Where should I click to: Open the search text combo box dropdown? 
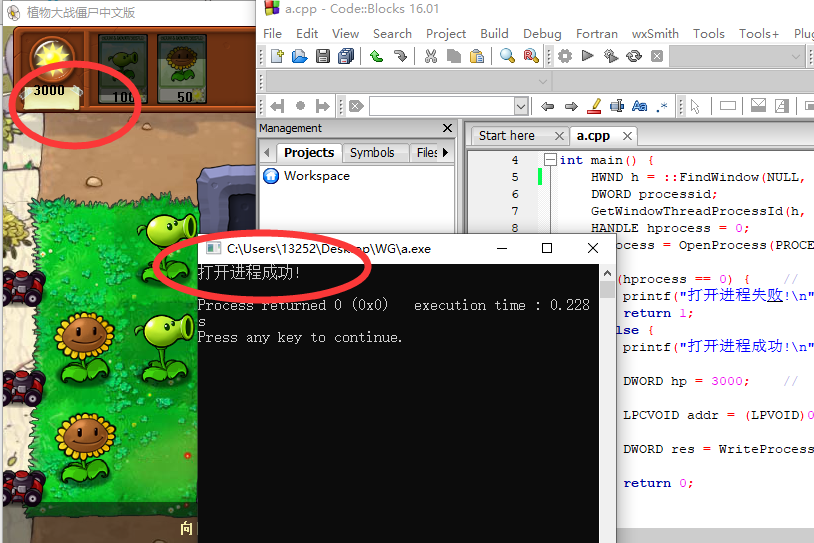[521, 106]
